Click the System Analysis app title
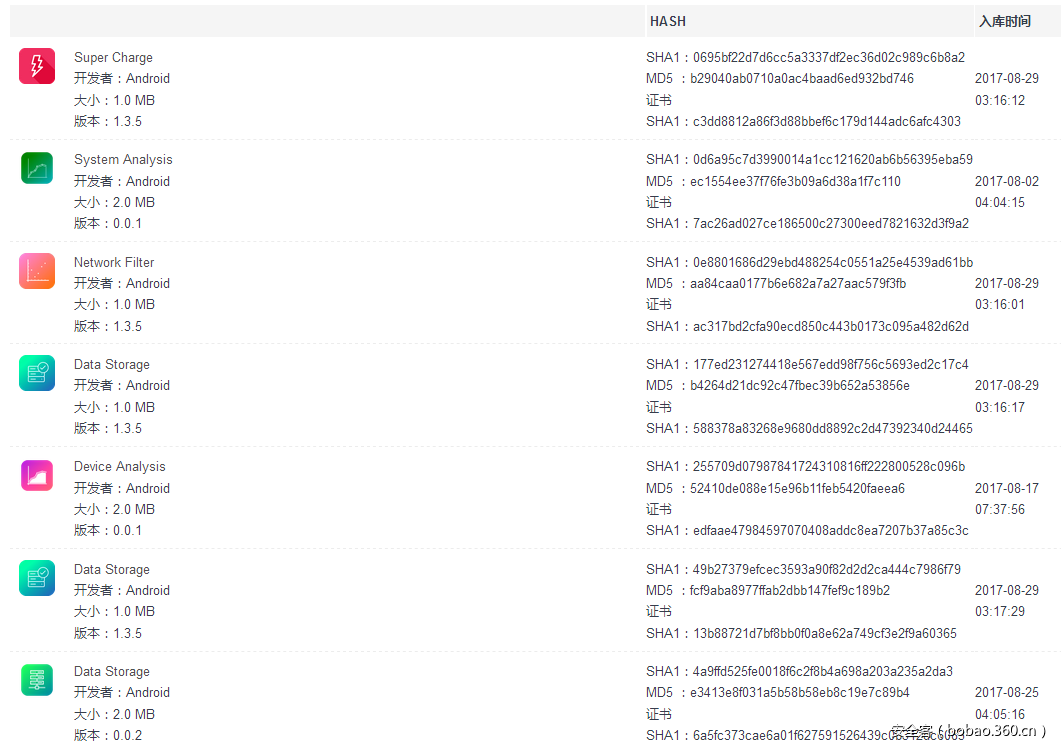This screenshot has height=749, width=1061. click(123, 160)
